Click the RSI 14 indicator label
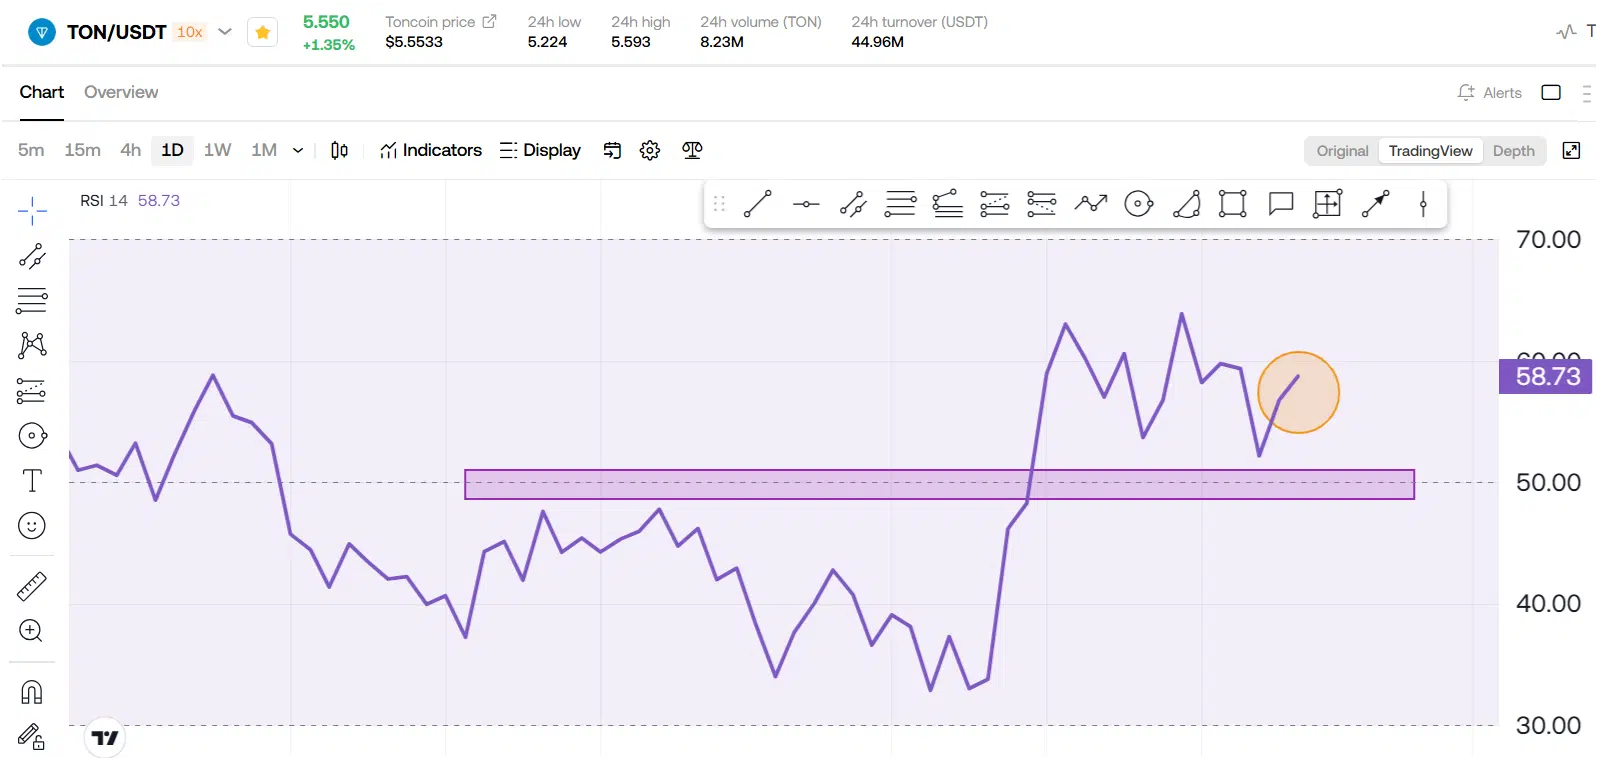This screenshot has width=1598, height=760. pyautogui.click(x=104, y=200)
